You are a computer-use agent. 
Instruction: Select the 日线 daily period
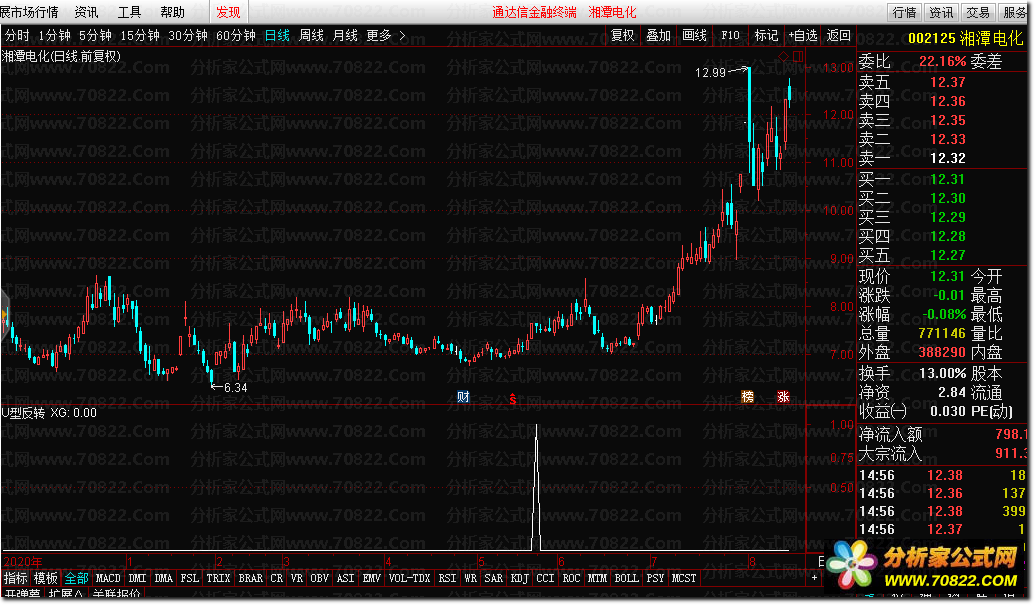click(278, 36)
